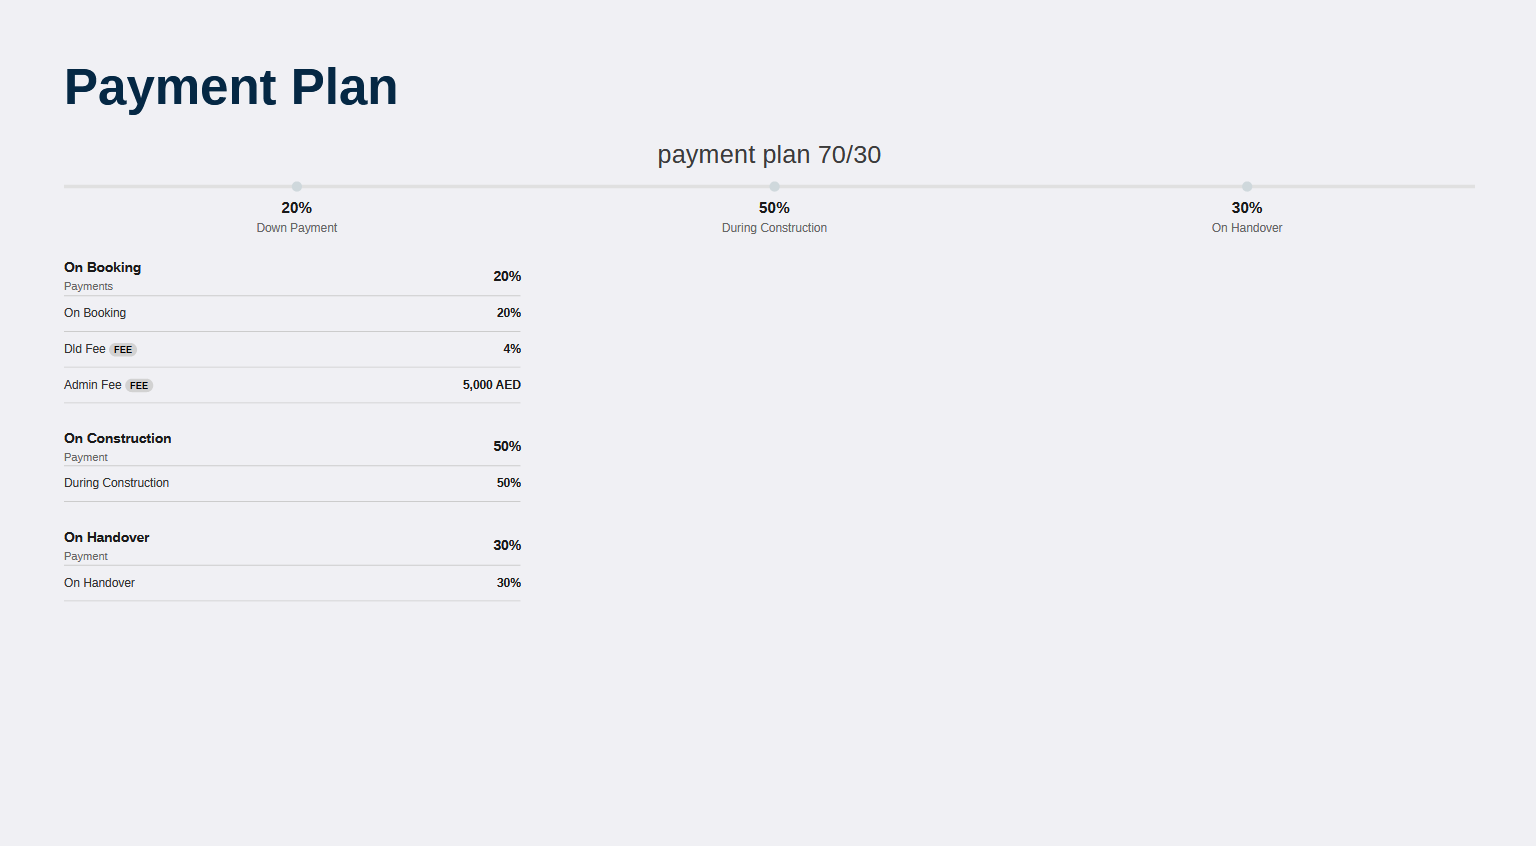
Task: Click the FEE badge next to Admin Fee
Action: [x=139, y=386]
